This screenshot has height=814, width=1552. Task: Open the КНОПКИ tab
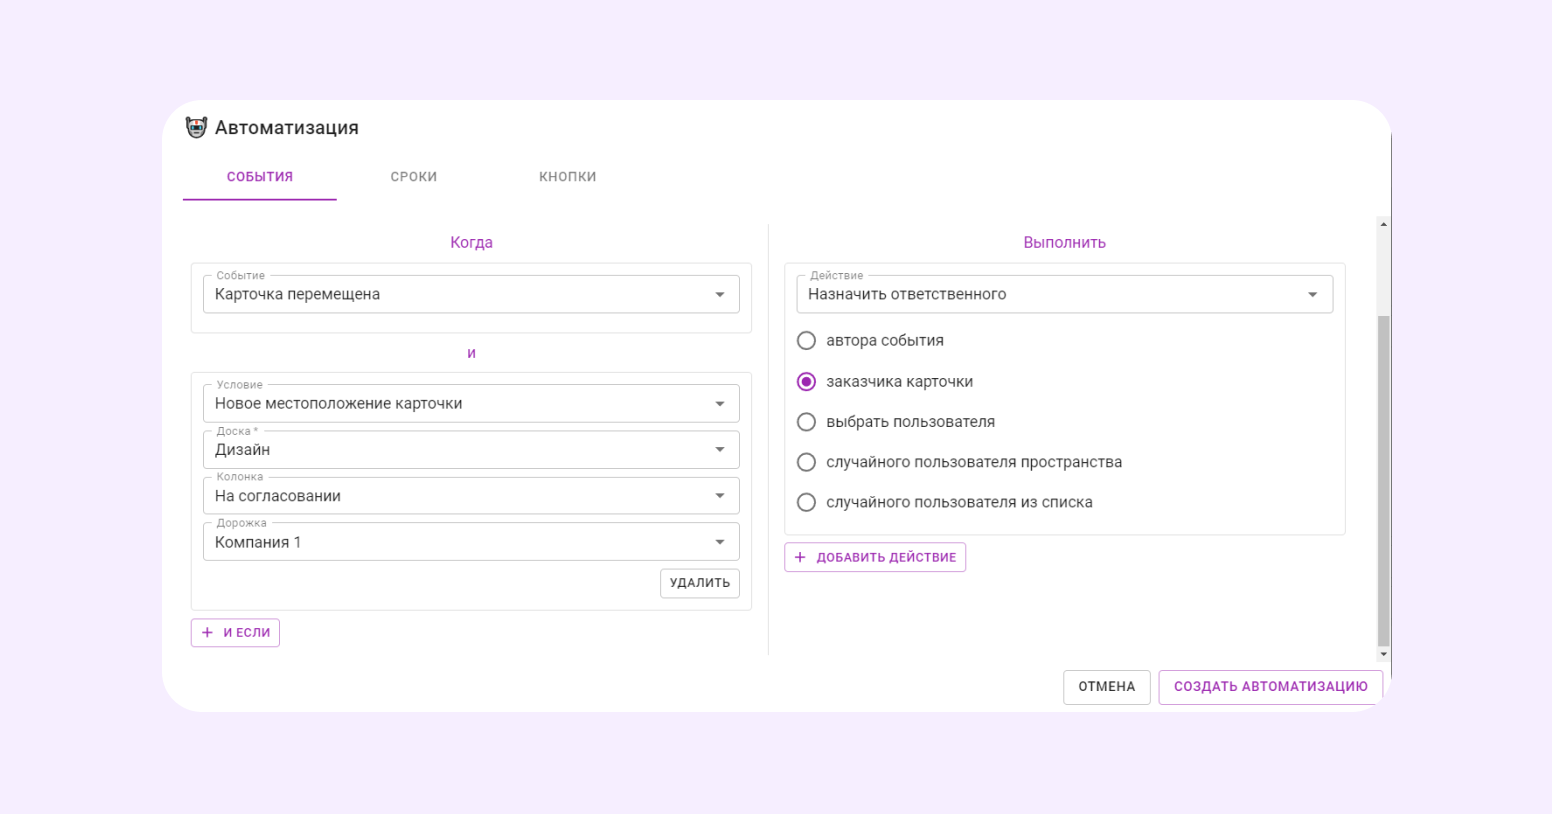tap(568, 177)
